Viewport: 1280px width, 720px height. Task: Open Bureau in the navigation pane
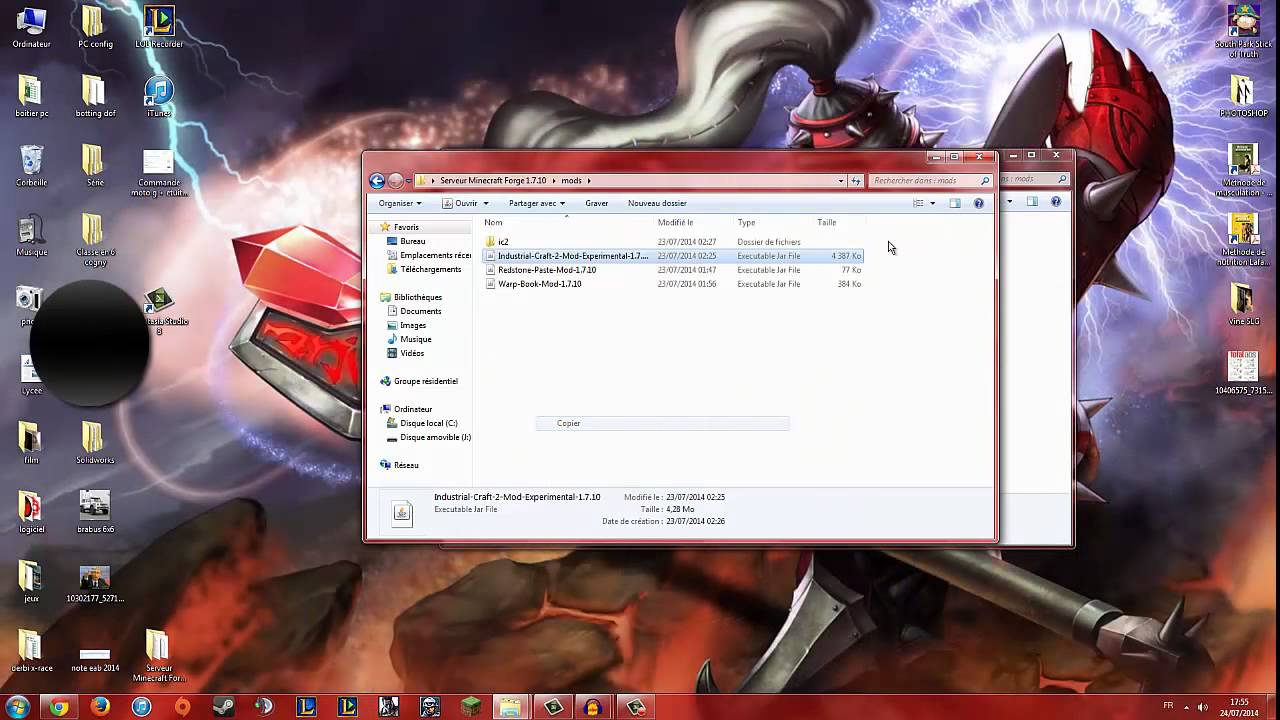tap(412, 241)
